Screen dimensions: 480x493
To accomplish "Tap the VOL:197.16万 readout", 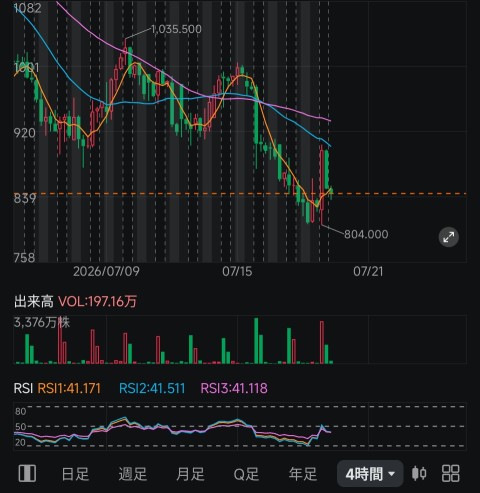I will click(x=98, y=301).
